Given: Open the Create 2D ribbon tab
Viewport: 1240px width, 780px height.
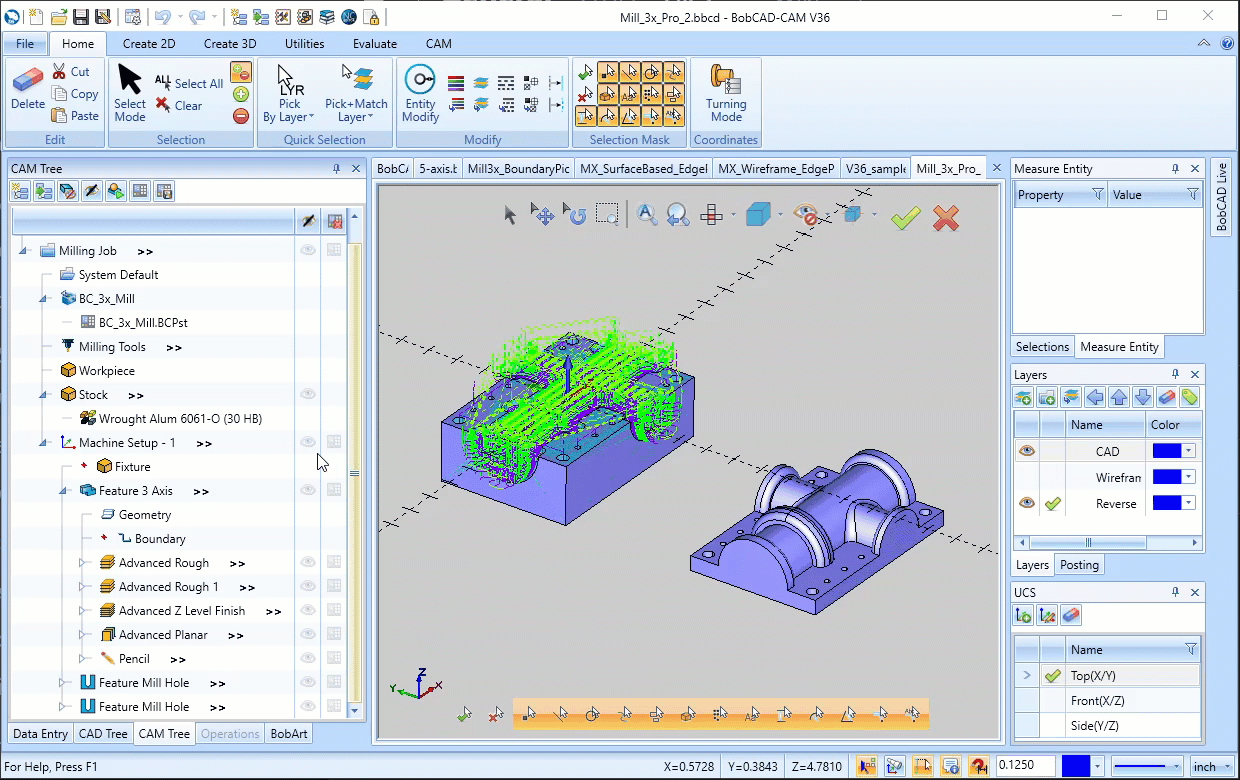Looking at the screenshot, I should (149, 44).
